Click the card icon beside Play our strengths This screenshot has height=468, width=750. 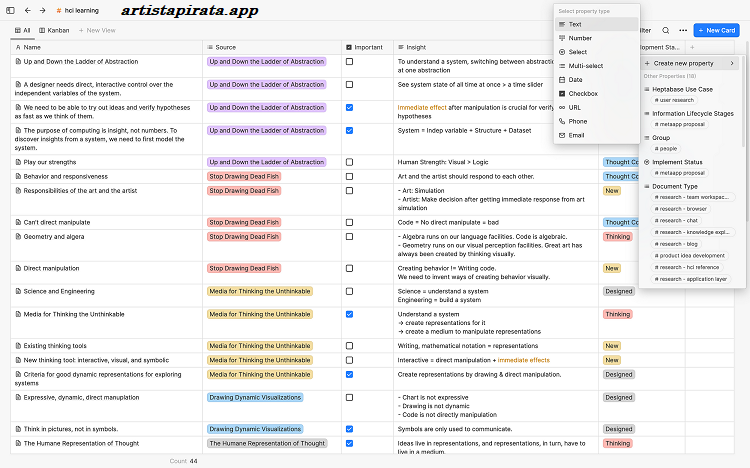18,162
